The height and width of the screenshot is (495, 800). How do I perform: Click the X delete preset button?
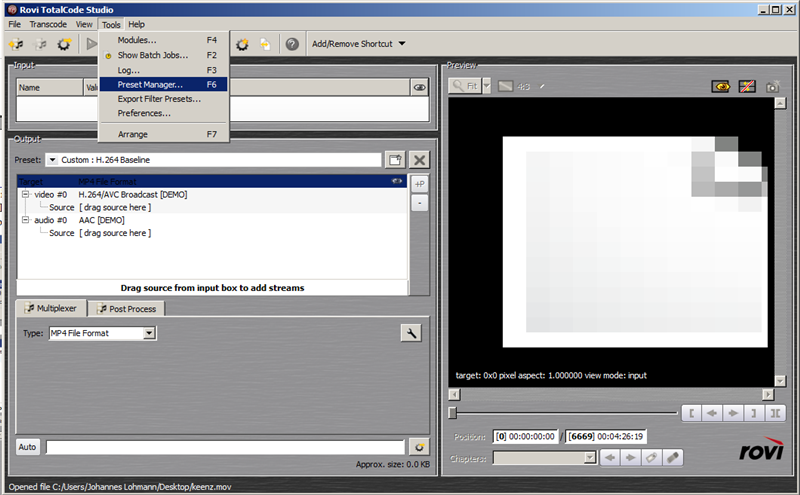(x=419, y=160)
